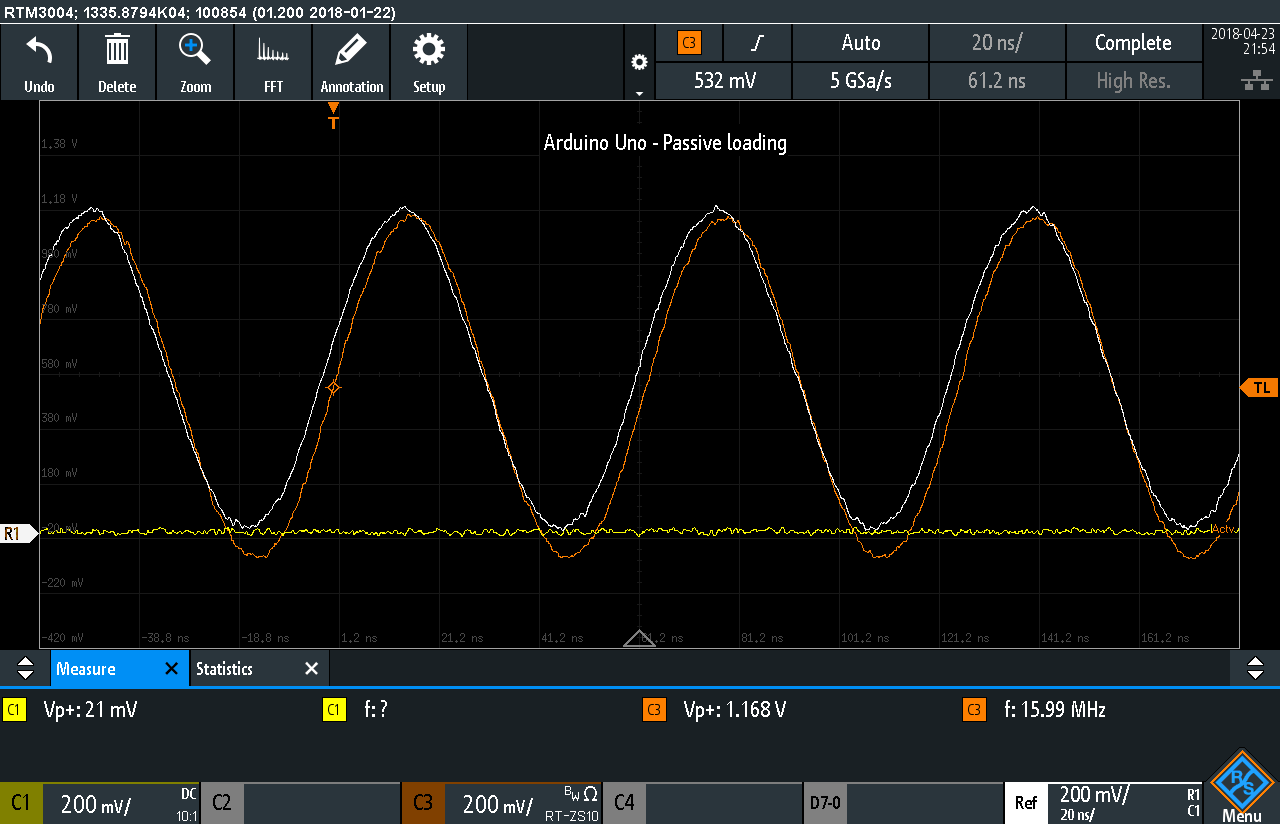Select the Zoom tool
The image size is (1280, 824).
195,62
